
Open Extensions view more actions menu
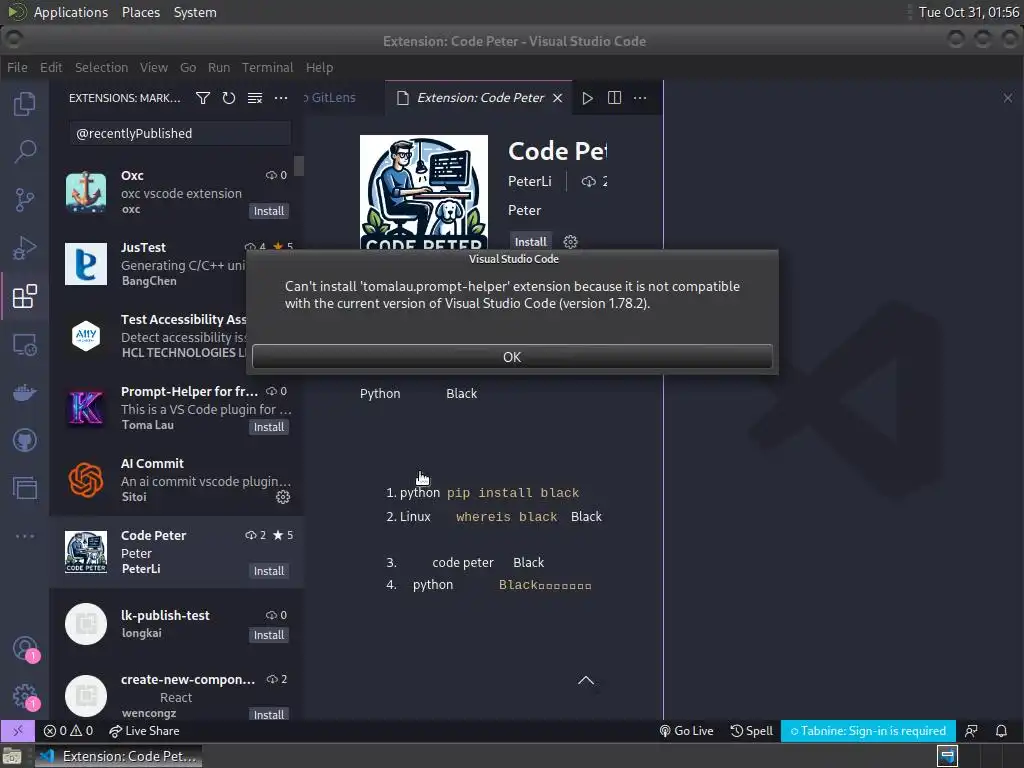(281, 98)
